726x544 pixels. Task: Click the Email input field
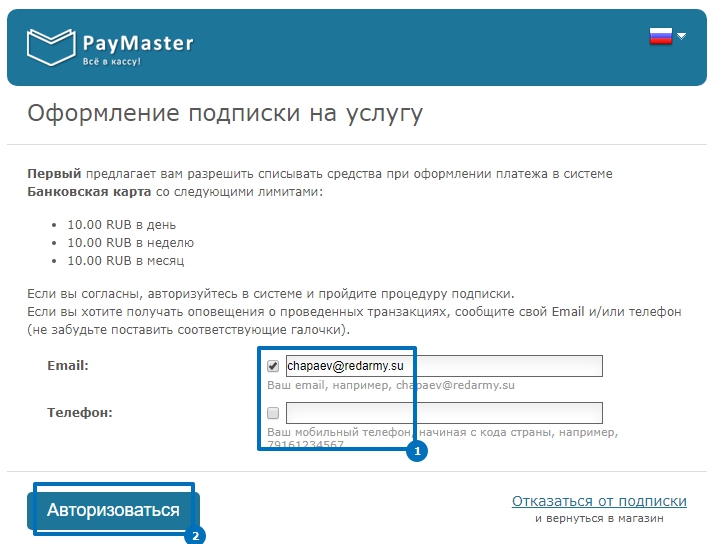444,366
